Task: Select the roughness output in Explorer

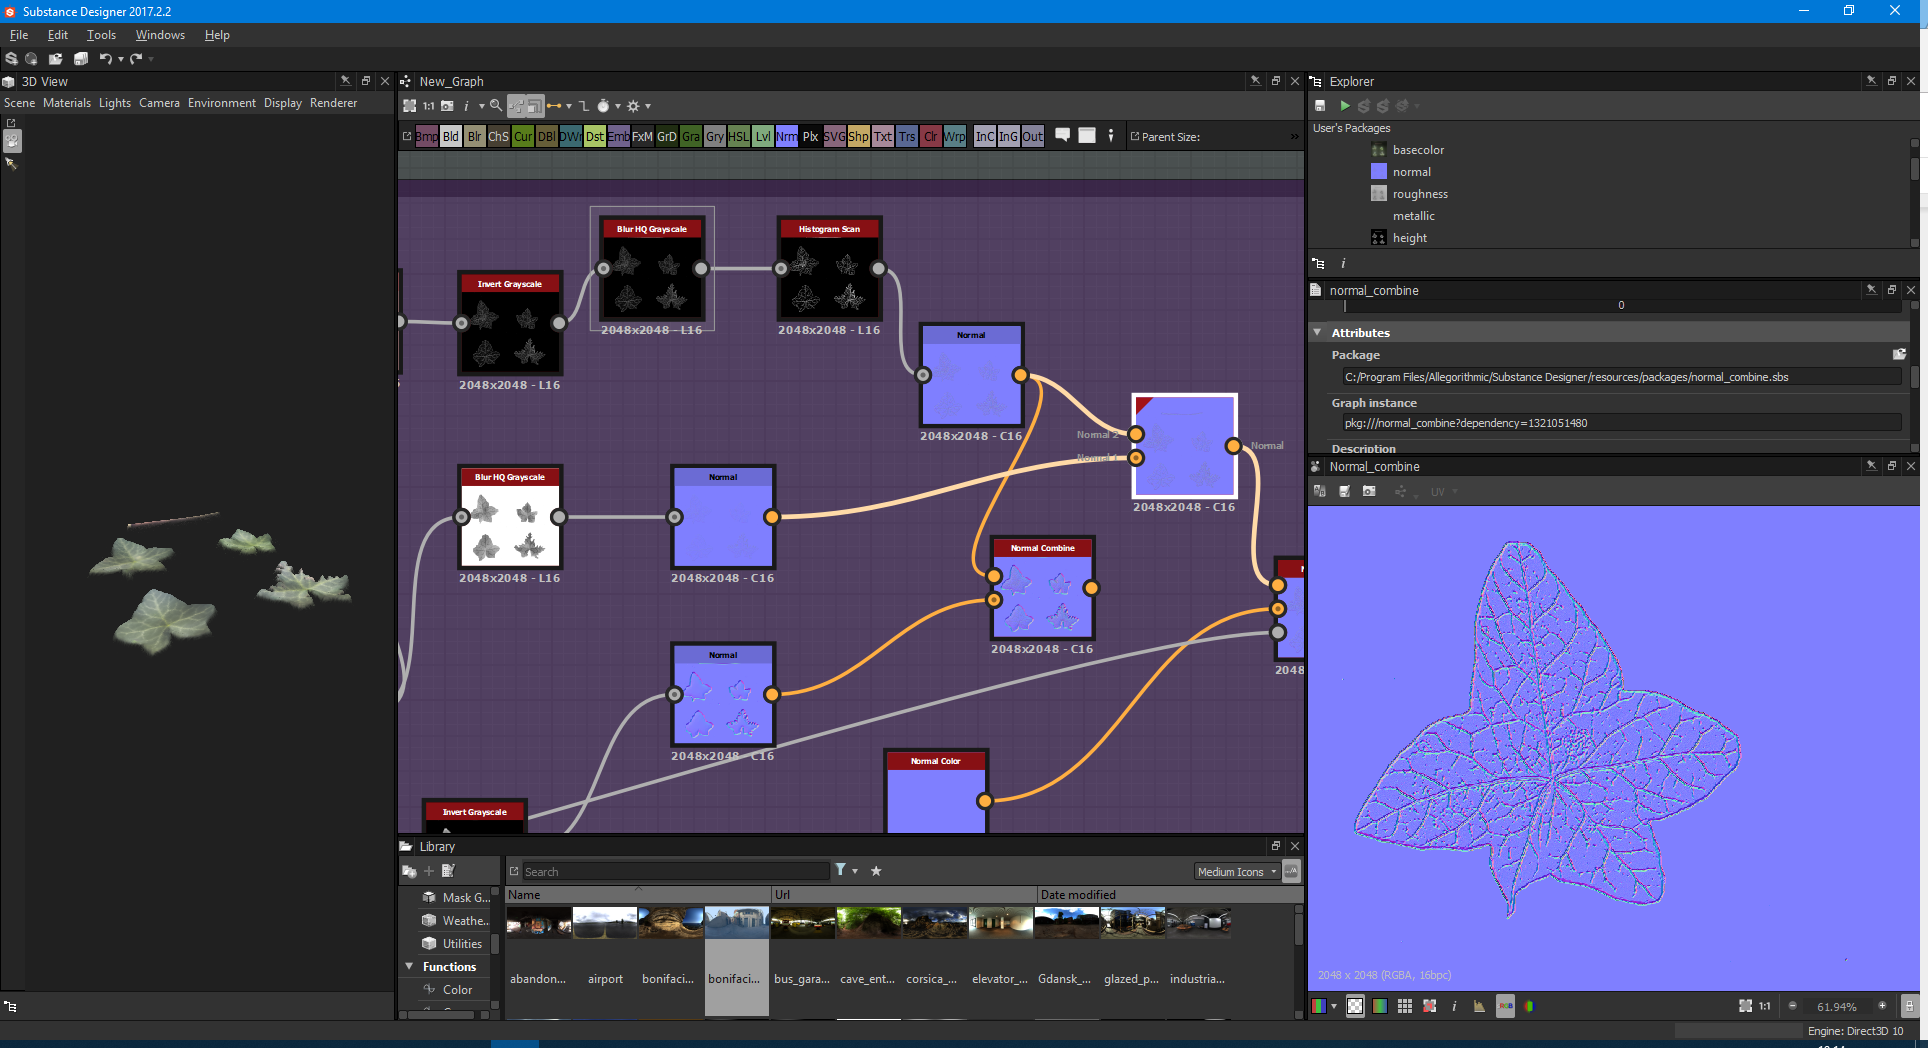Action: click(x=1420, y=194)
